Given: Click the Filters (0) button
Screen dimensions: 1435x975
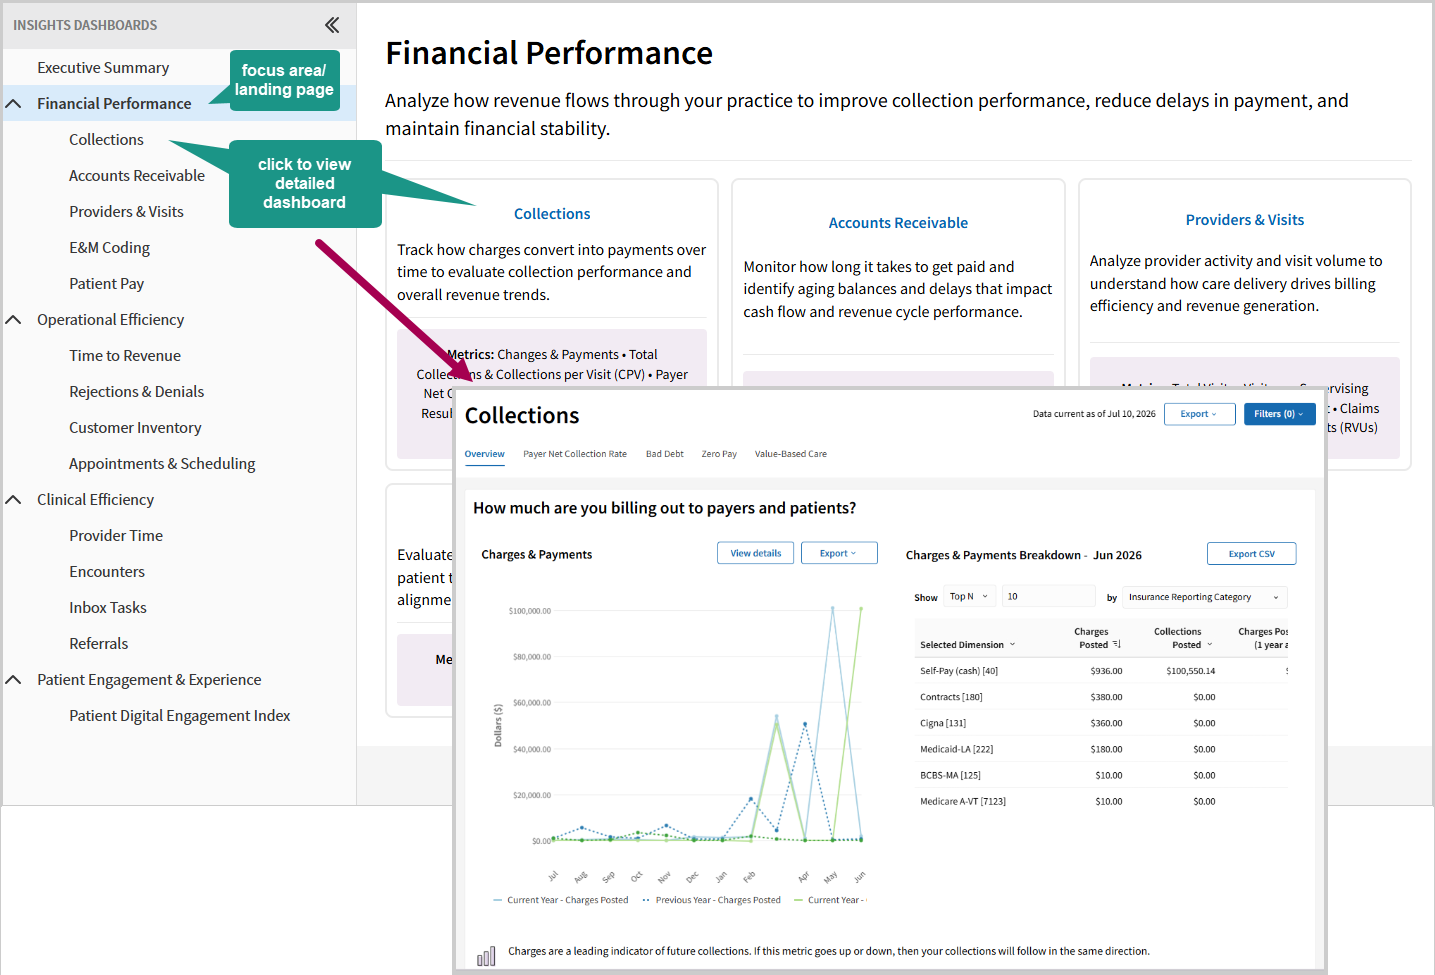Looking at the screenshot, I should (1279, 414).
